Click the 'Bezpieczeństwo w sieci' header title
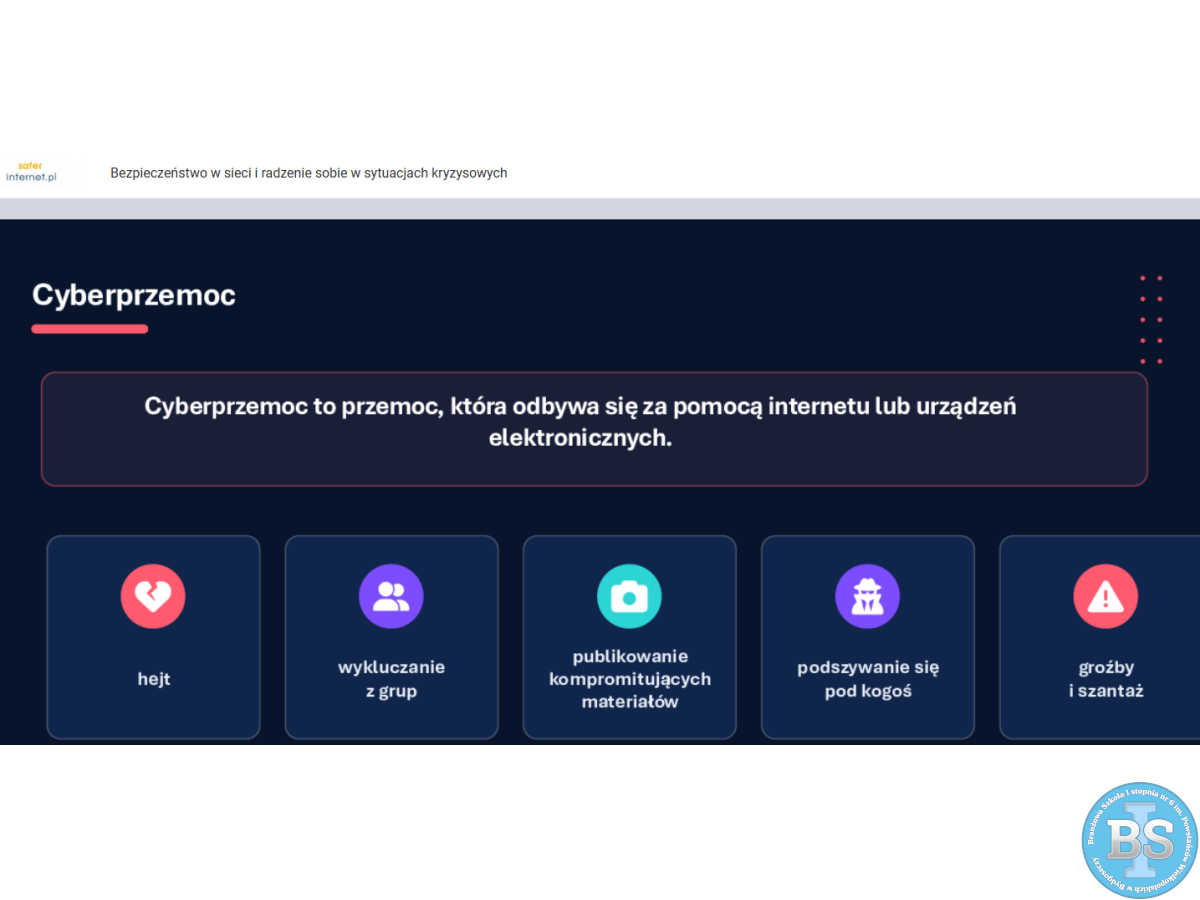 (308, 173)
